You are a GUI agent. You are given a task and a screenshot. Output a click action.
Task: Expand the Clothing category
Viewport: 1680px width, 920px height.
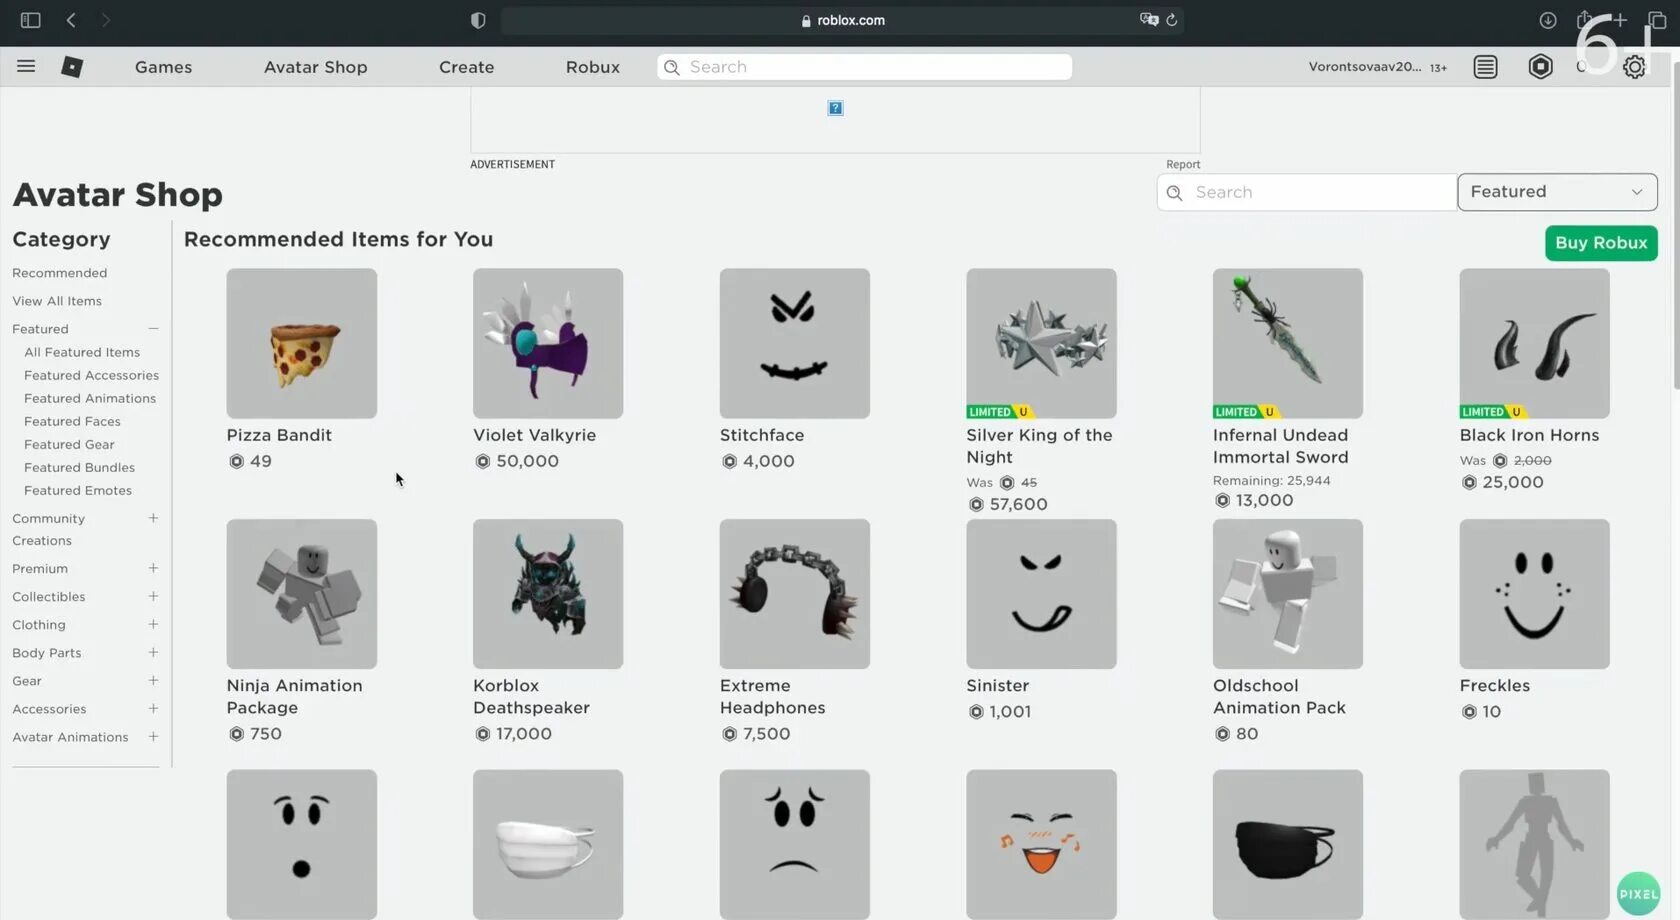(153, 624)
